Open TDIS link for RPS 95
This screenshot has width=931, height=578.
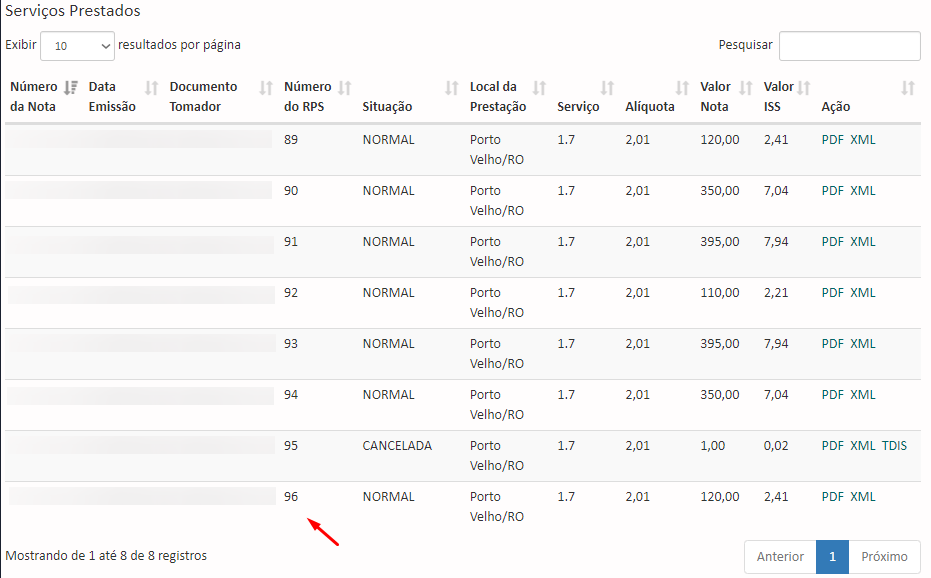(894, 446)
